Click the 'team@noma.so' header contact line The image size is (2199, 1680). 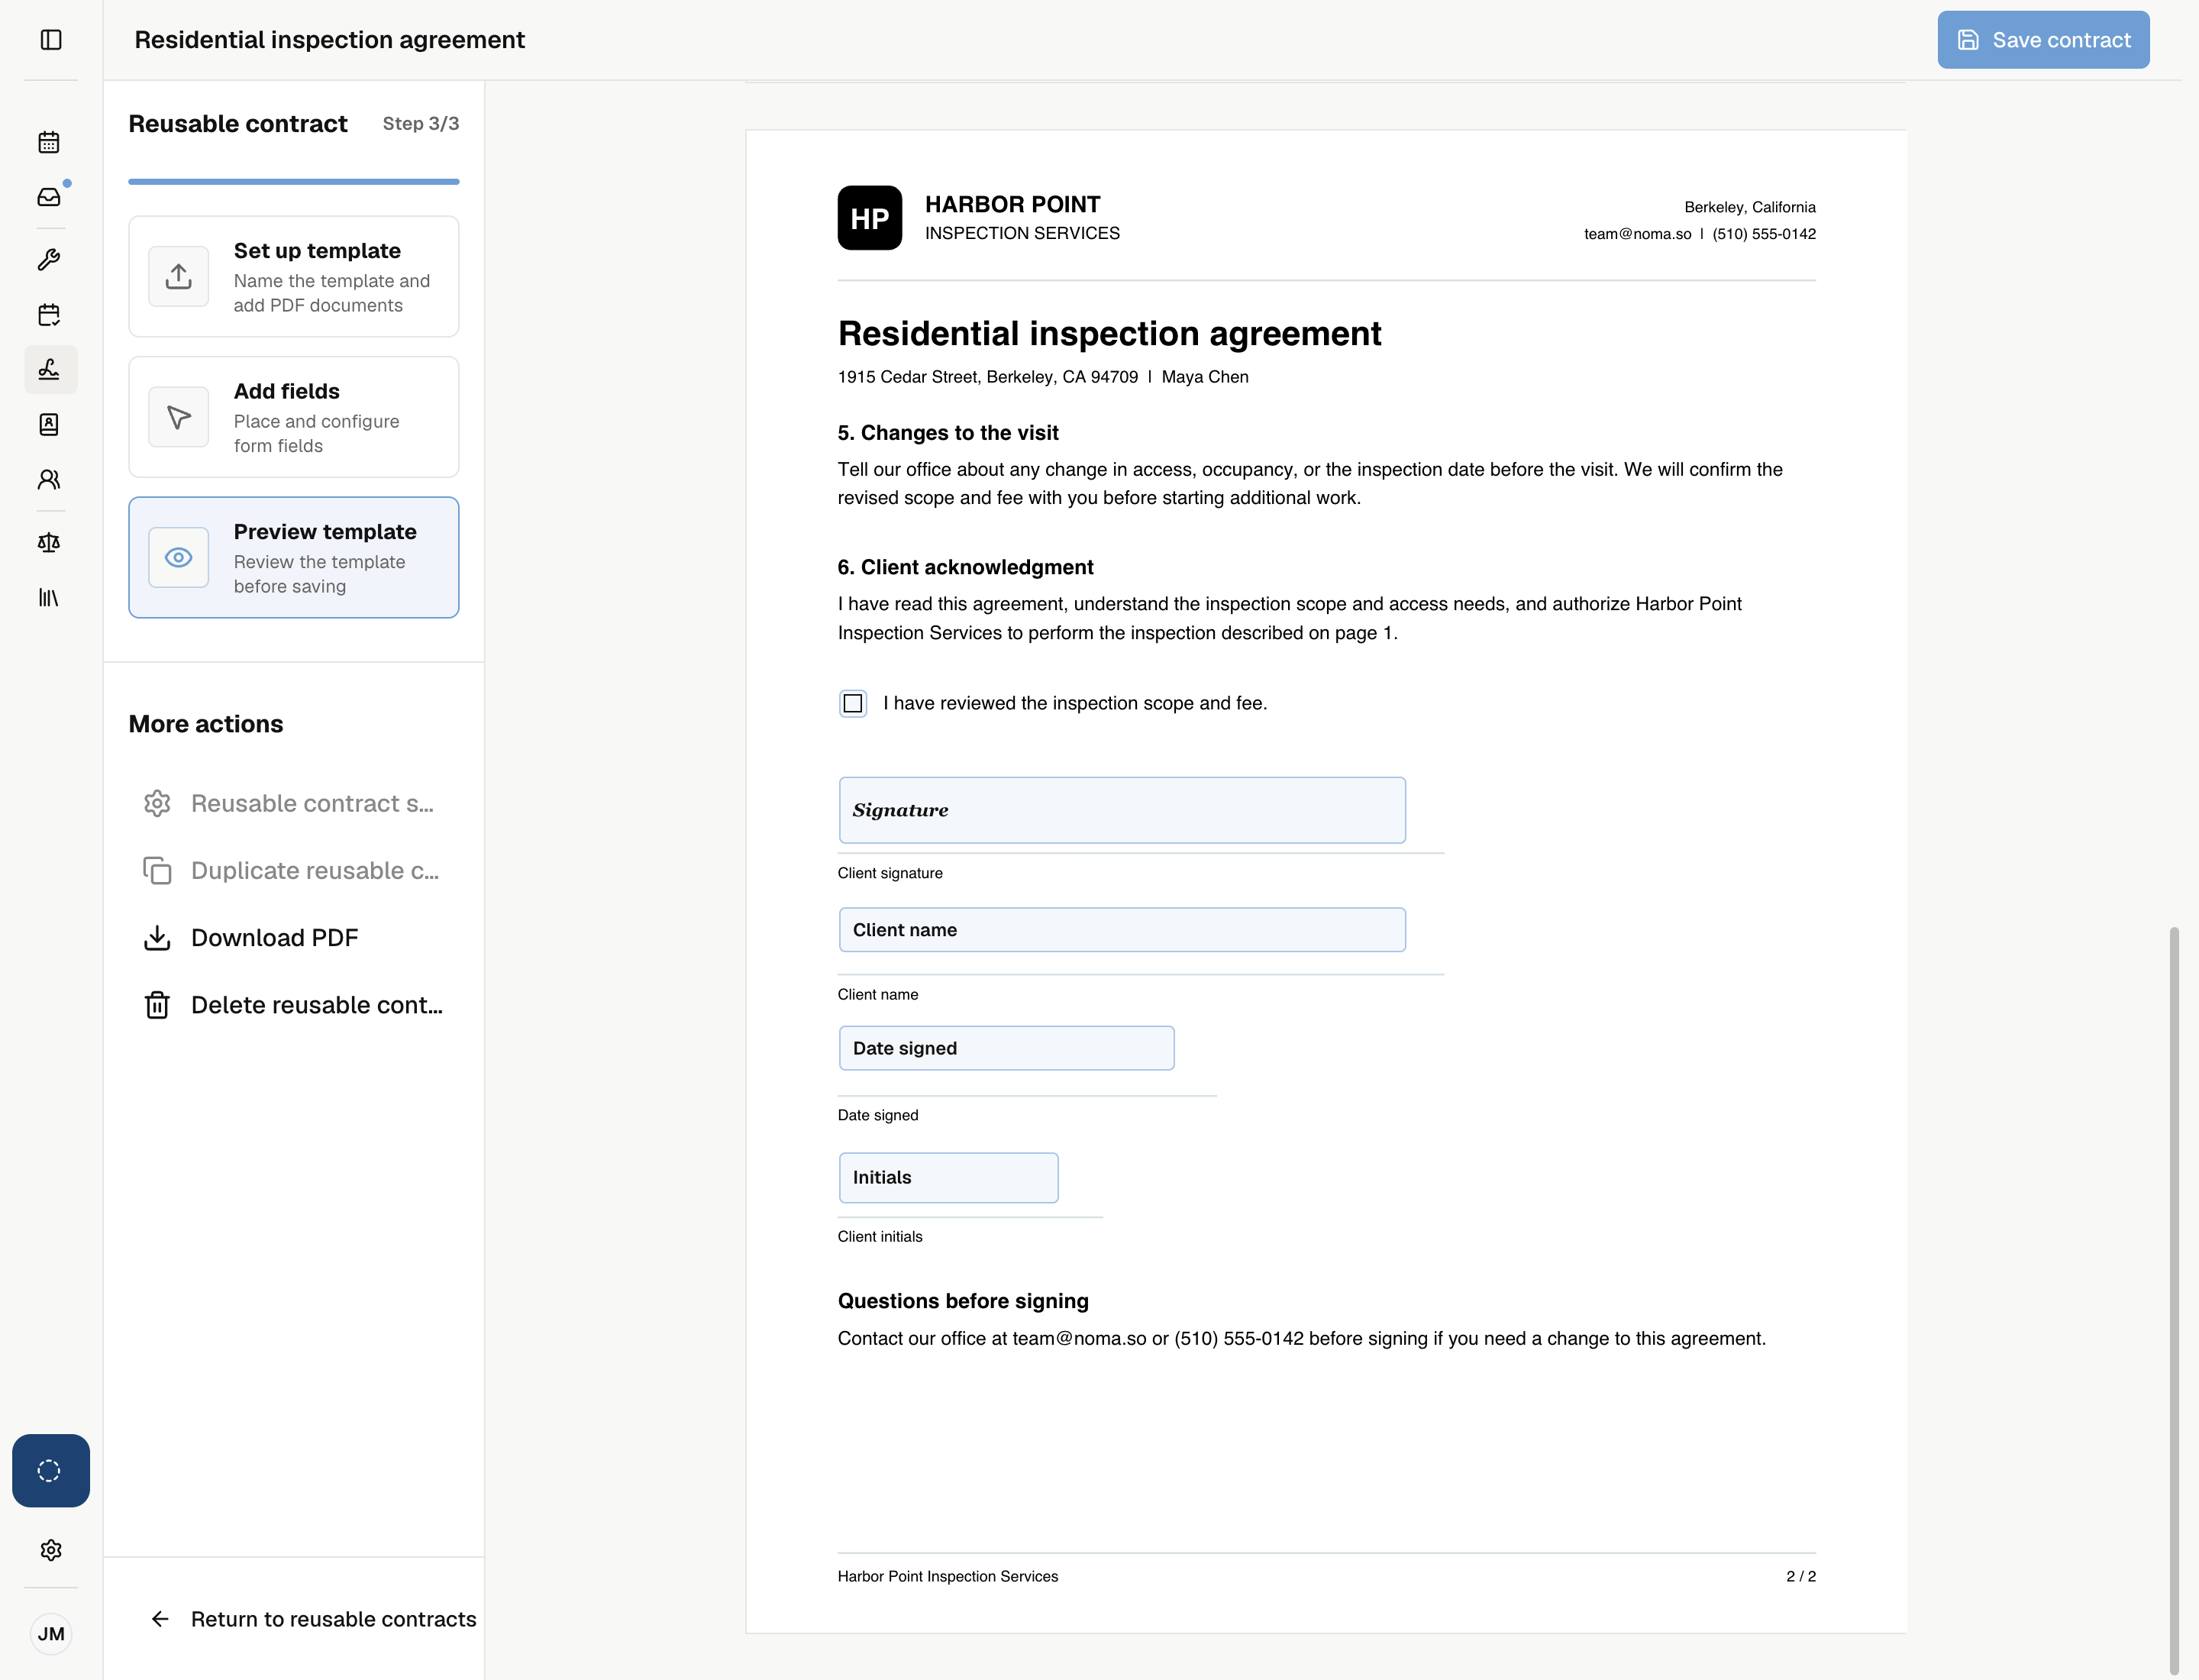[1700, 234]
